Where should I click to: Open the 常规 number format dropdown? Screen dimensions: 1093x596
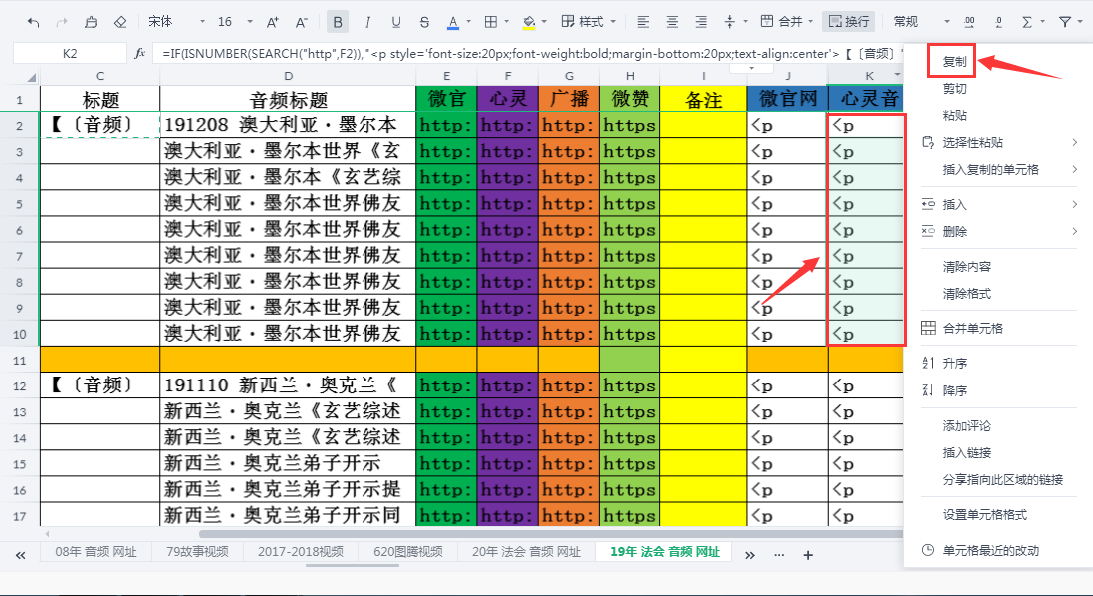tap(922, 22)
